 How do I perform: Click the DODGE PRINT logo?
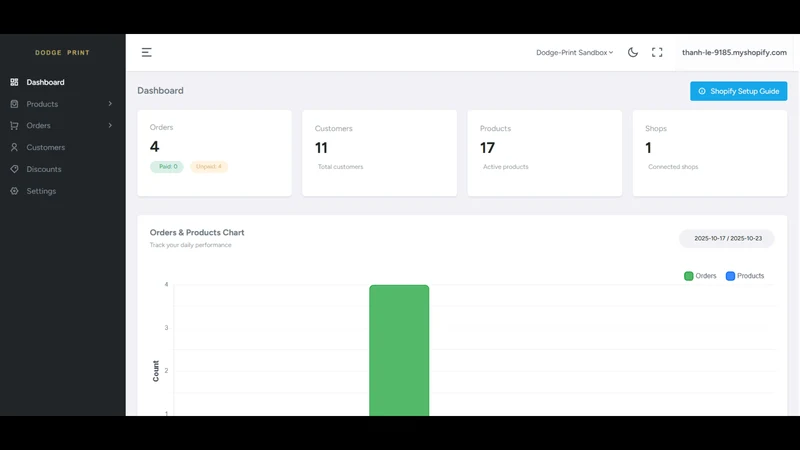tap(62, 53)
